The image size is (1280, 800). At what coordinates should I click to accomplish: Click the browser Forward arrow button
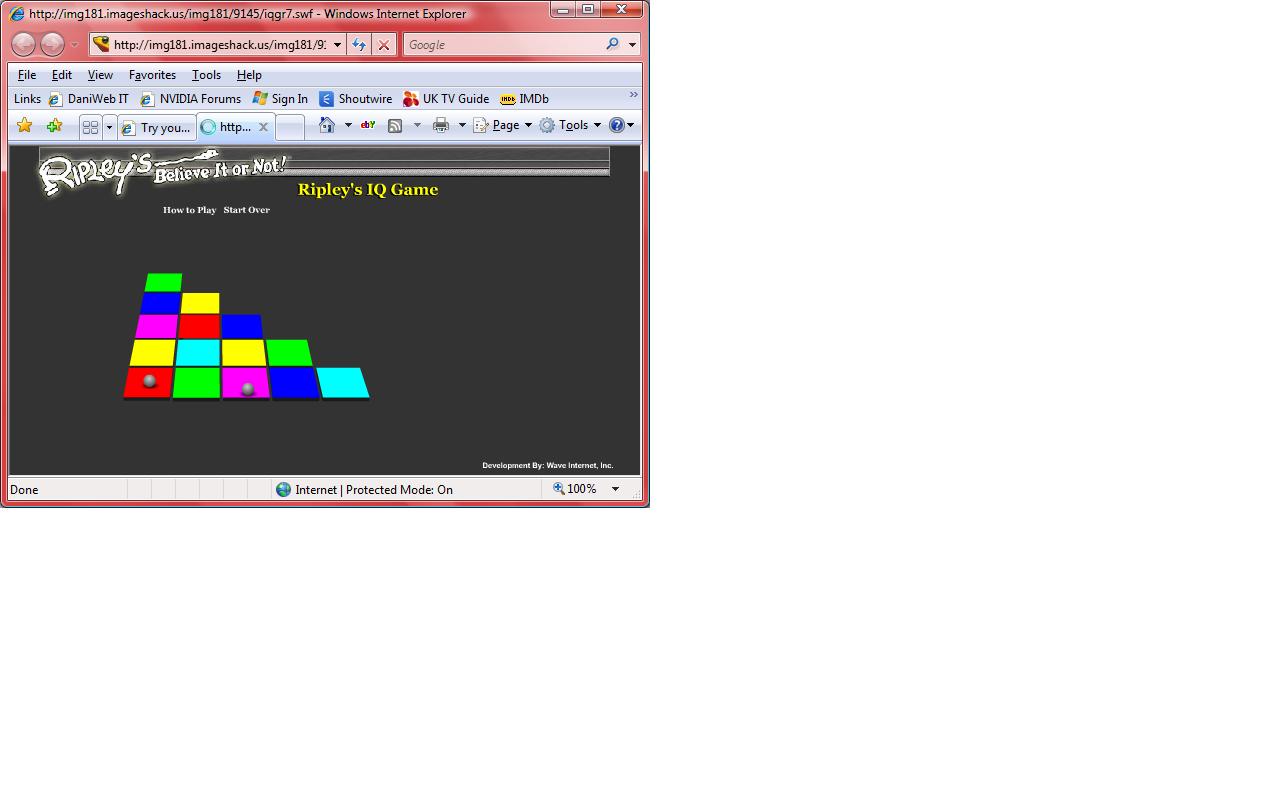[52, 44]
